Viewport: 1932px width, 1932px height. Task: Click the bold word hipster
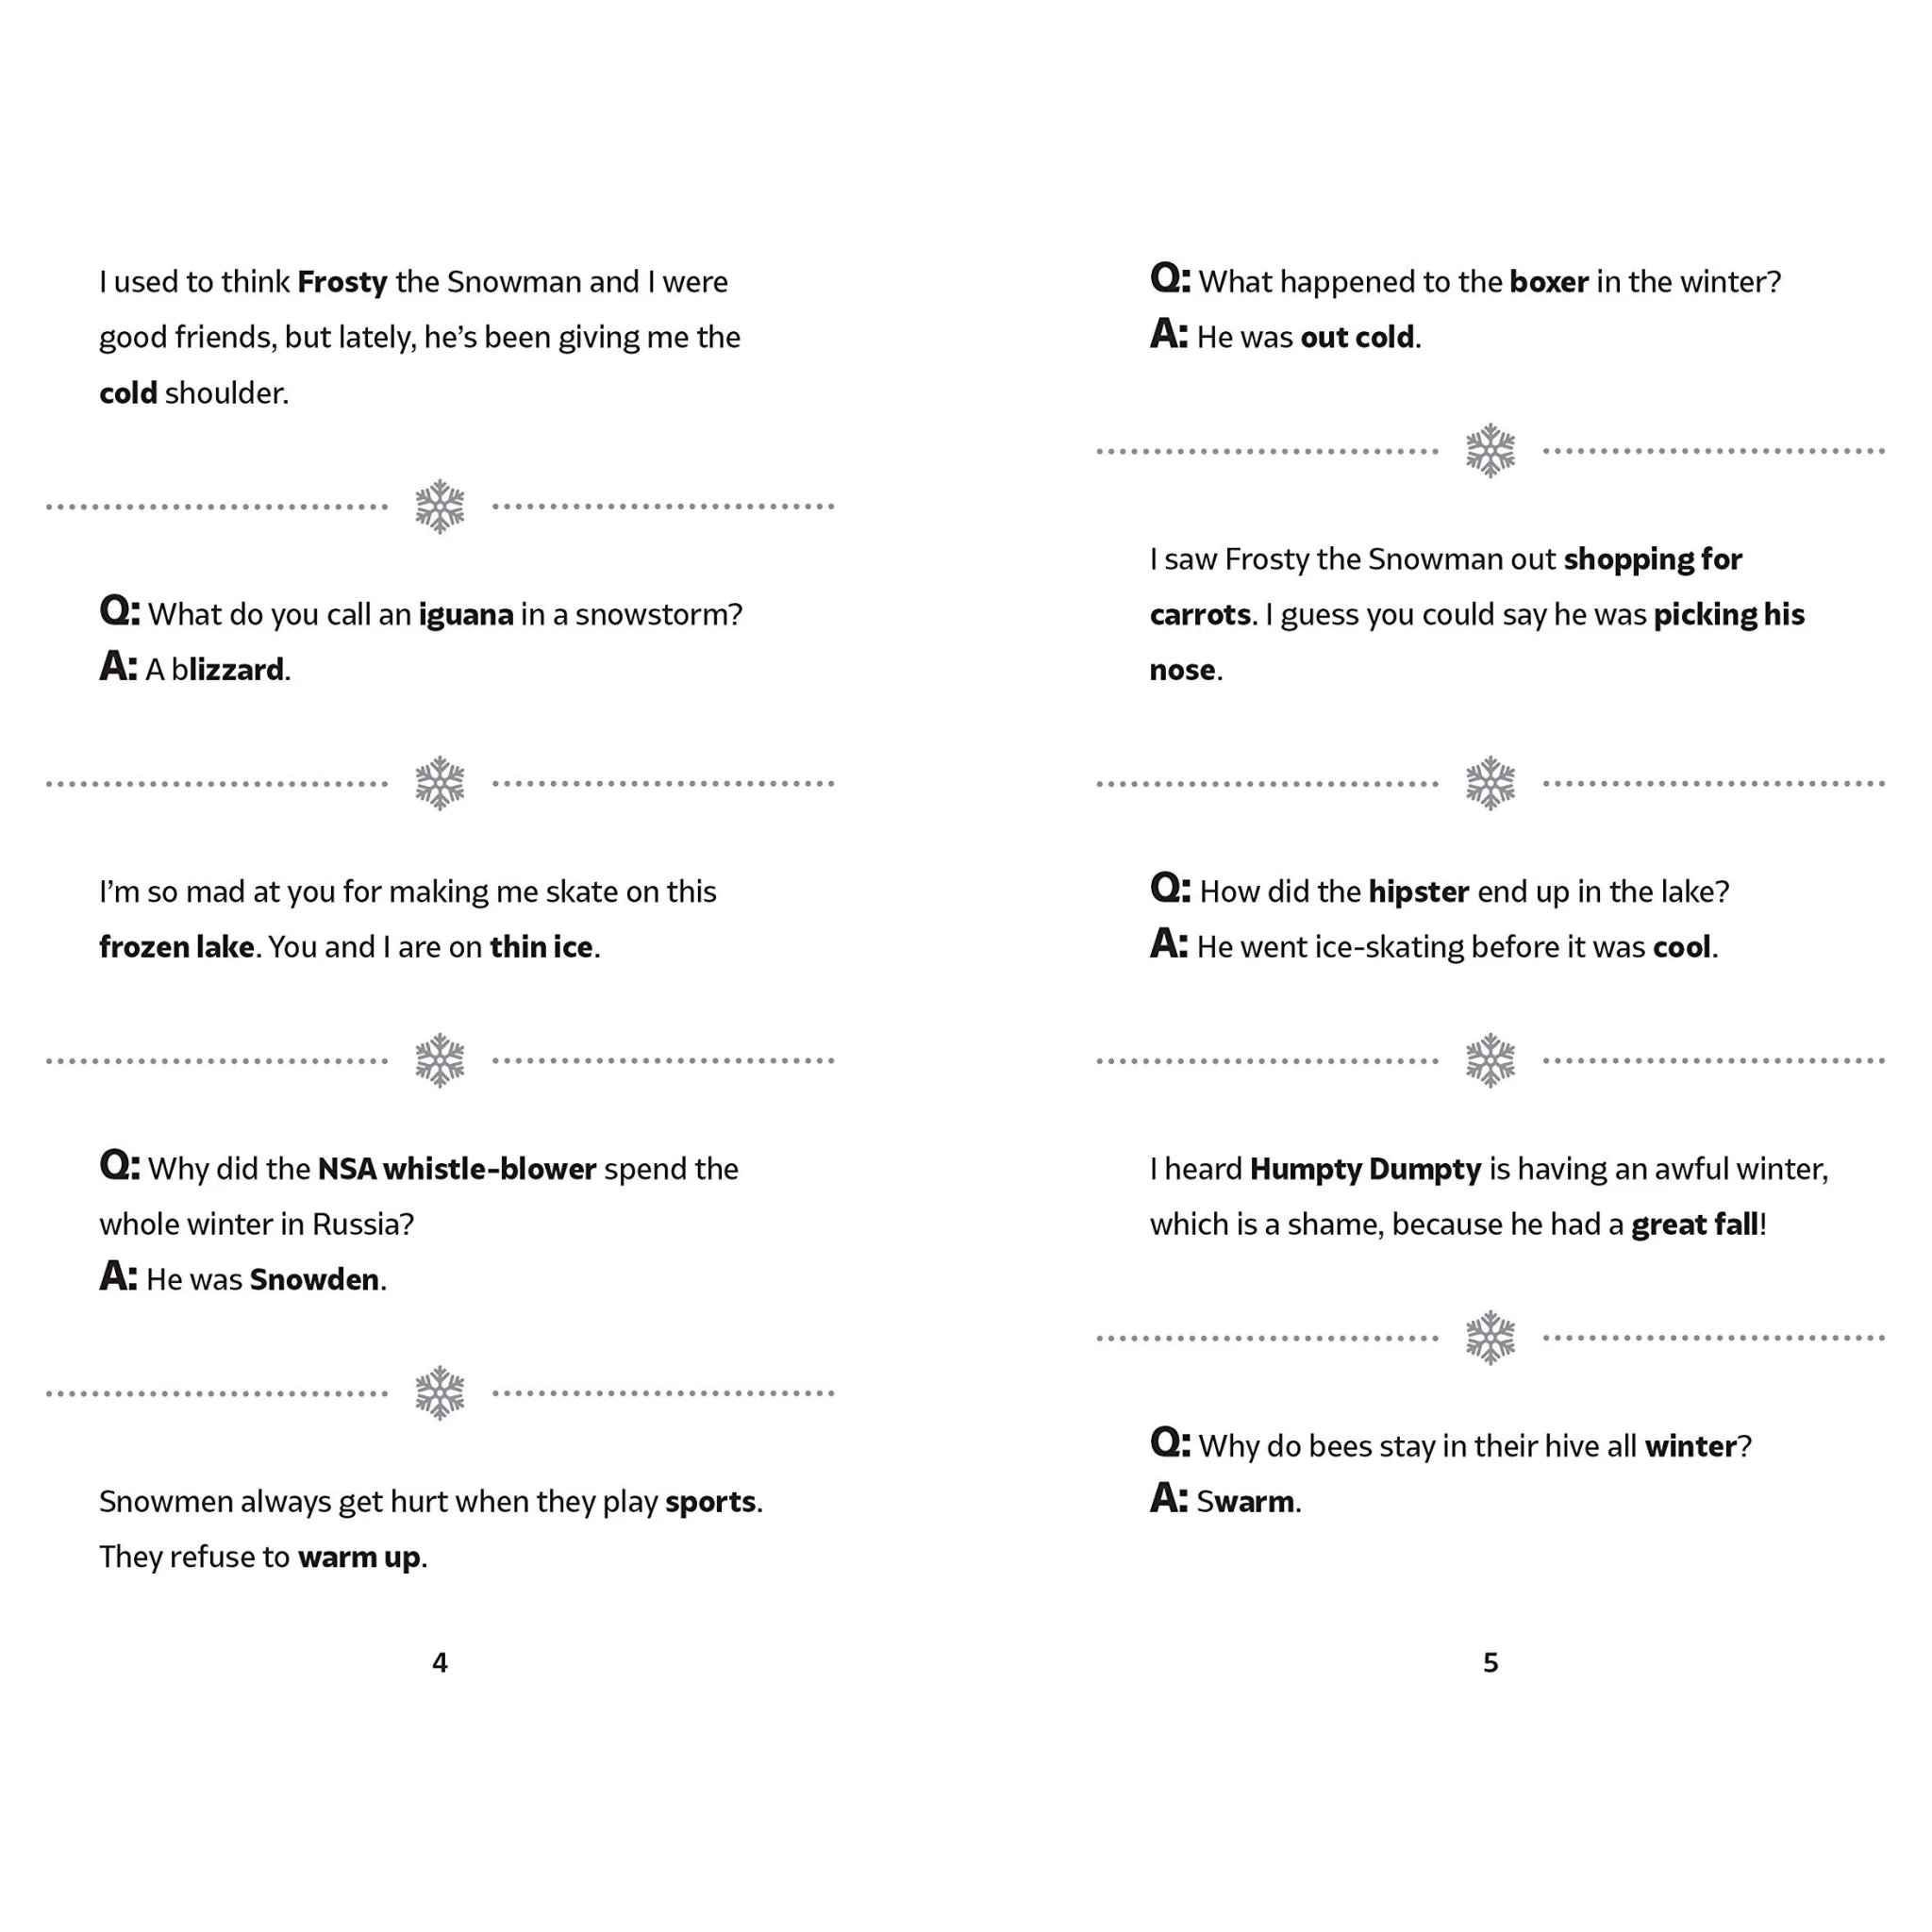1419,892
